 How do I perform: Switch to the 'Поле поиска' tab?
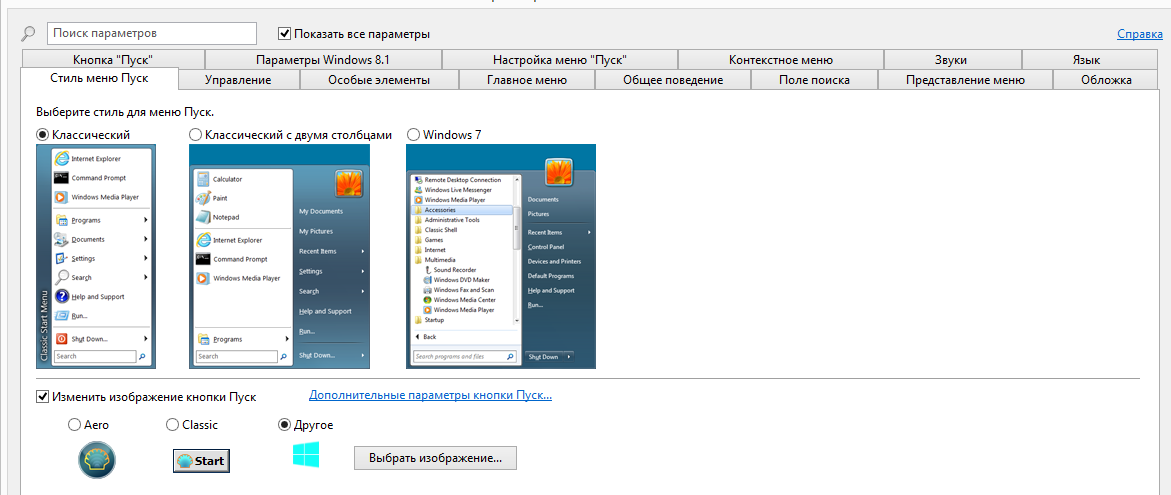[814, 80]
